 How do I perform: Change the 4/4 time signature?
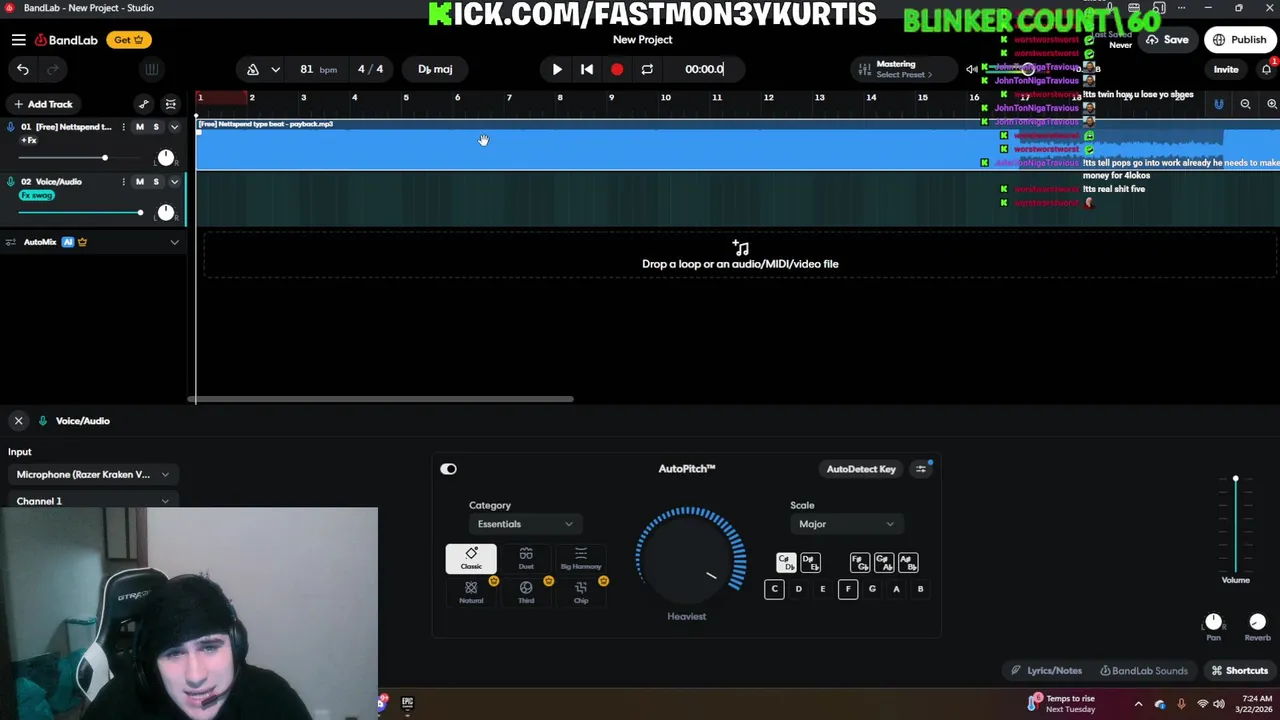click(370, 69)
